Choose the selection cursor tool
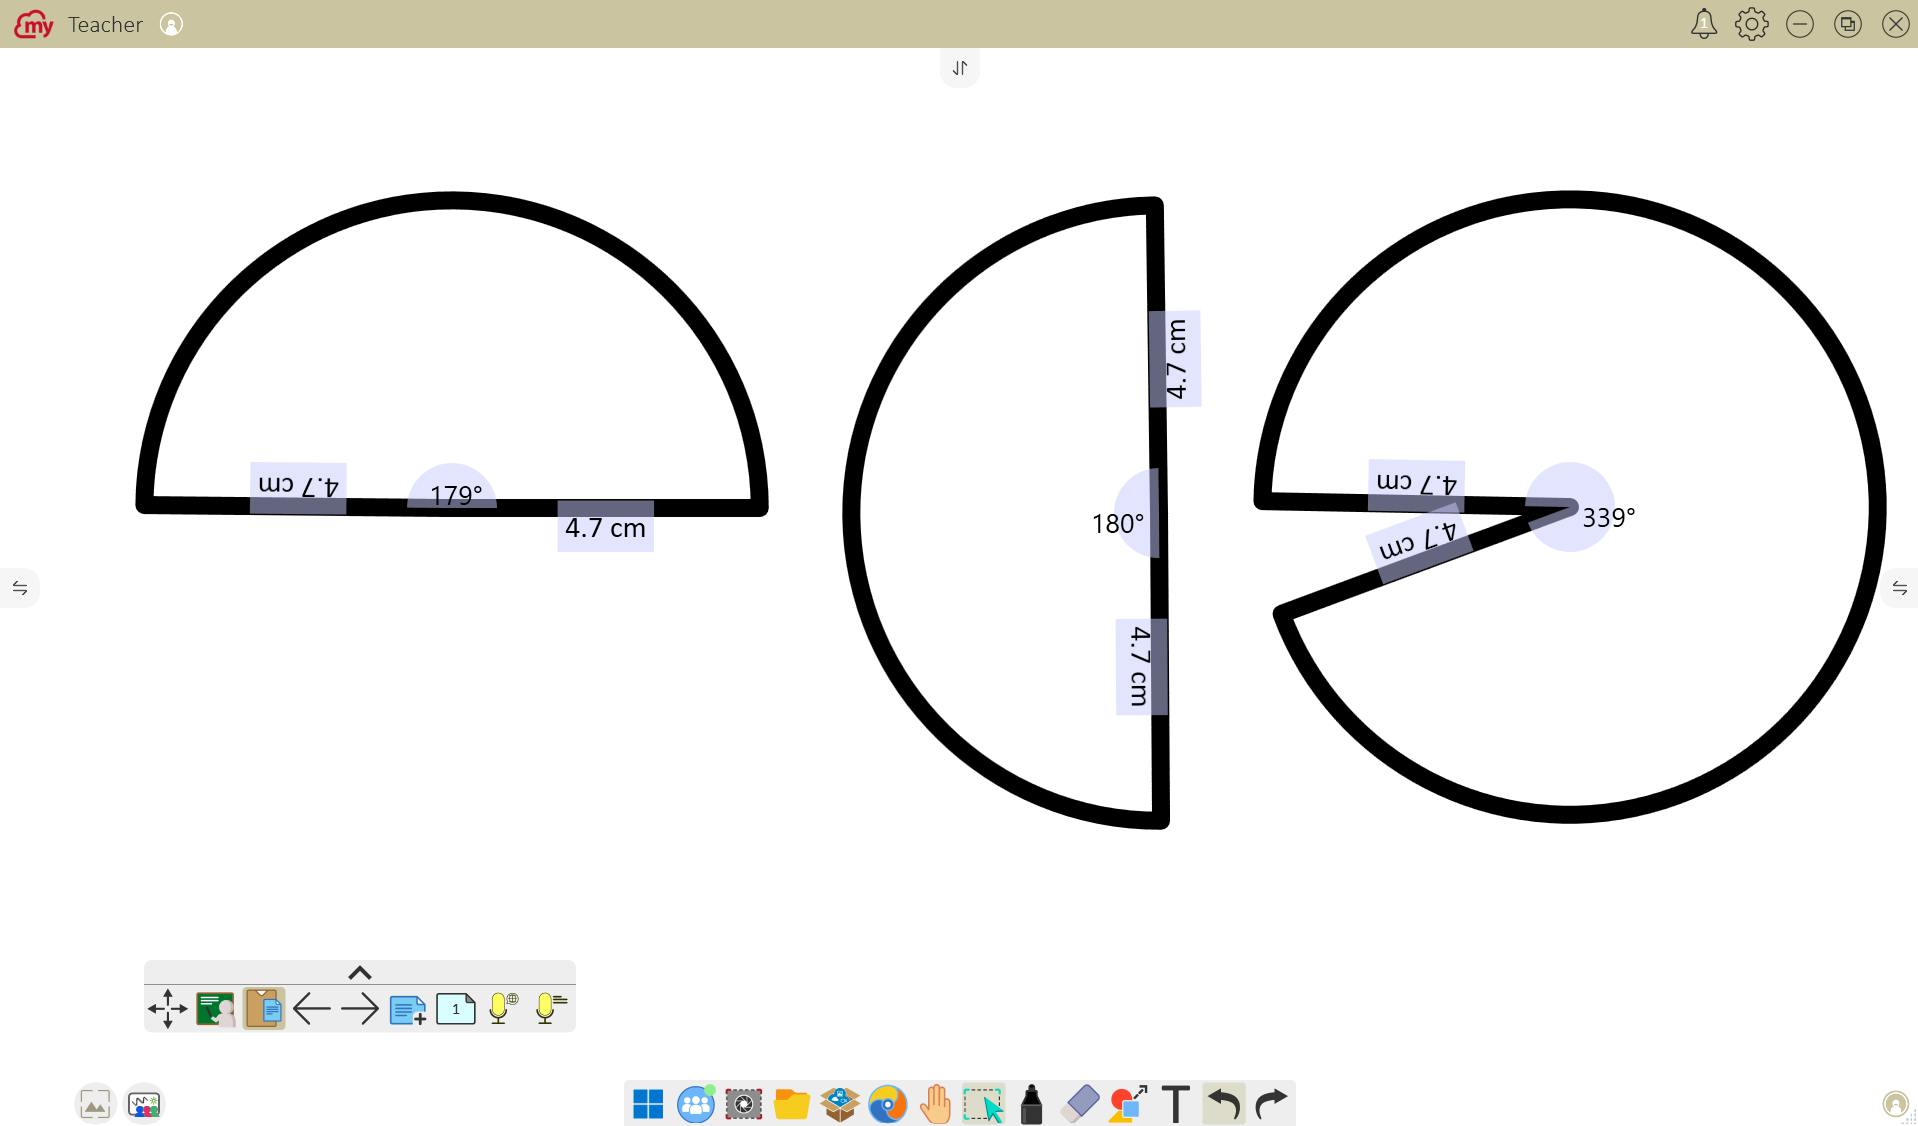This screenshot has height=1126, width=1918. tap(984, 1104)
